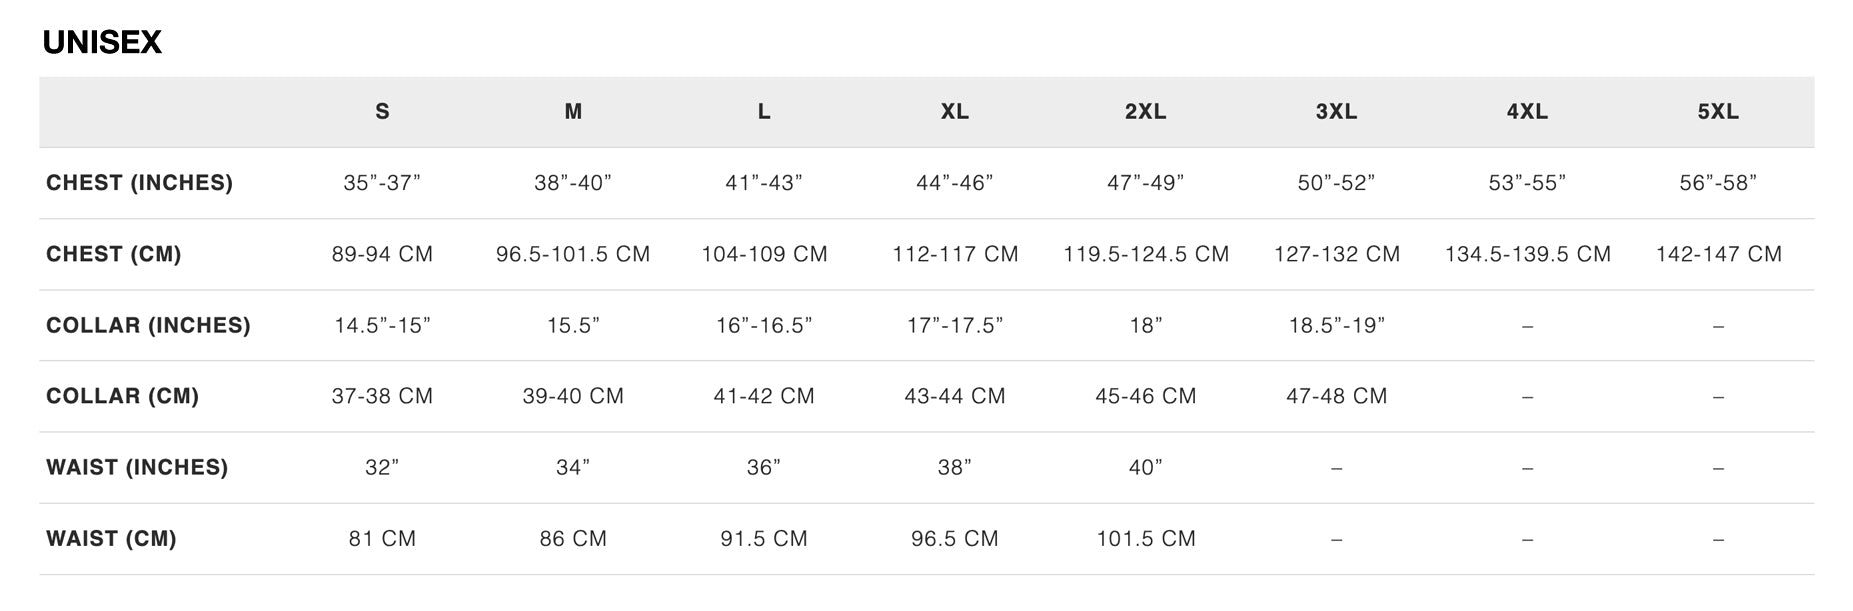Click the CHEST (INCHES) row label
The image size is (1853, 611).
(139, 183)
